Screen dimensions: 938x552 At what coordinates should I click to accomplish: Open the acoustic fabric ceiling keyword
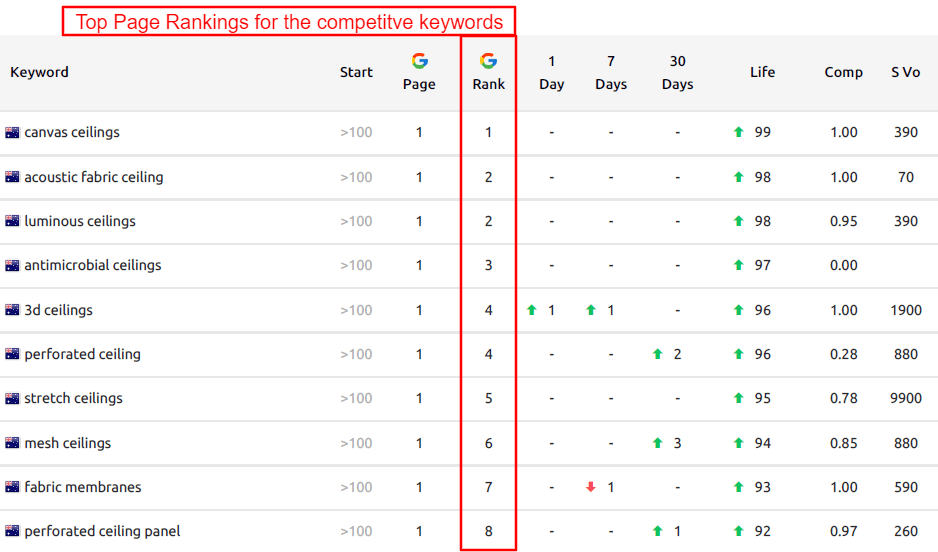pos(94,177)
